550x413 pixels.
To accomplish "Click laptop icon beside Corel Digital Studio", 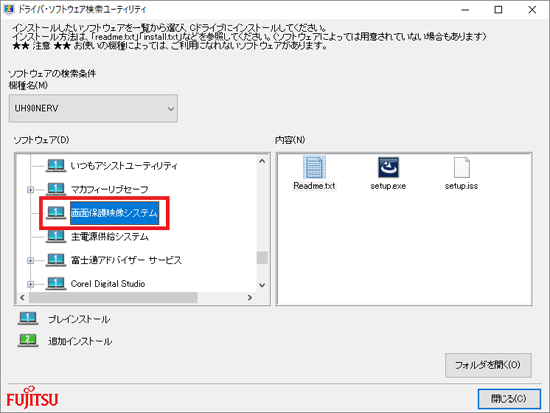I will click(x=56, y=284).
